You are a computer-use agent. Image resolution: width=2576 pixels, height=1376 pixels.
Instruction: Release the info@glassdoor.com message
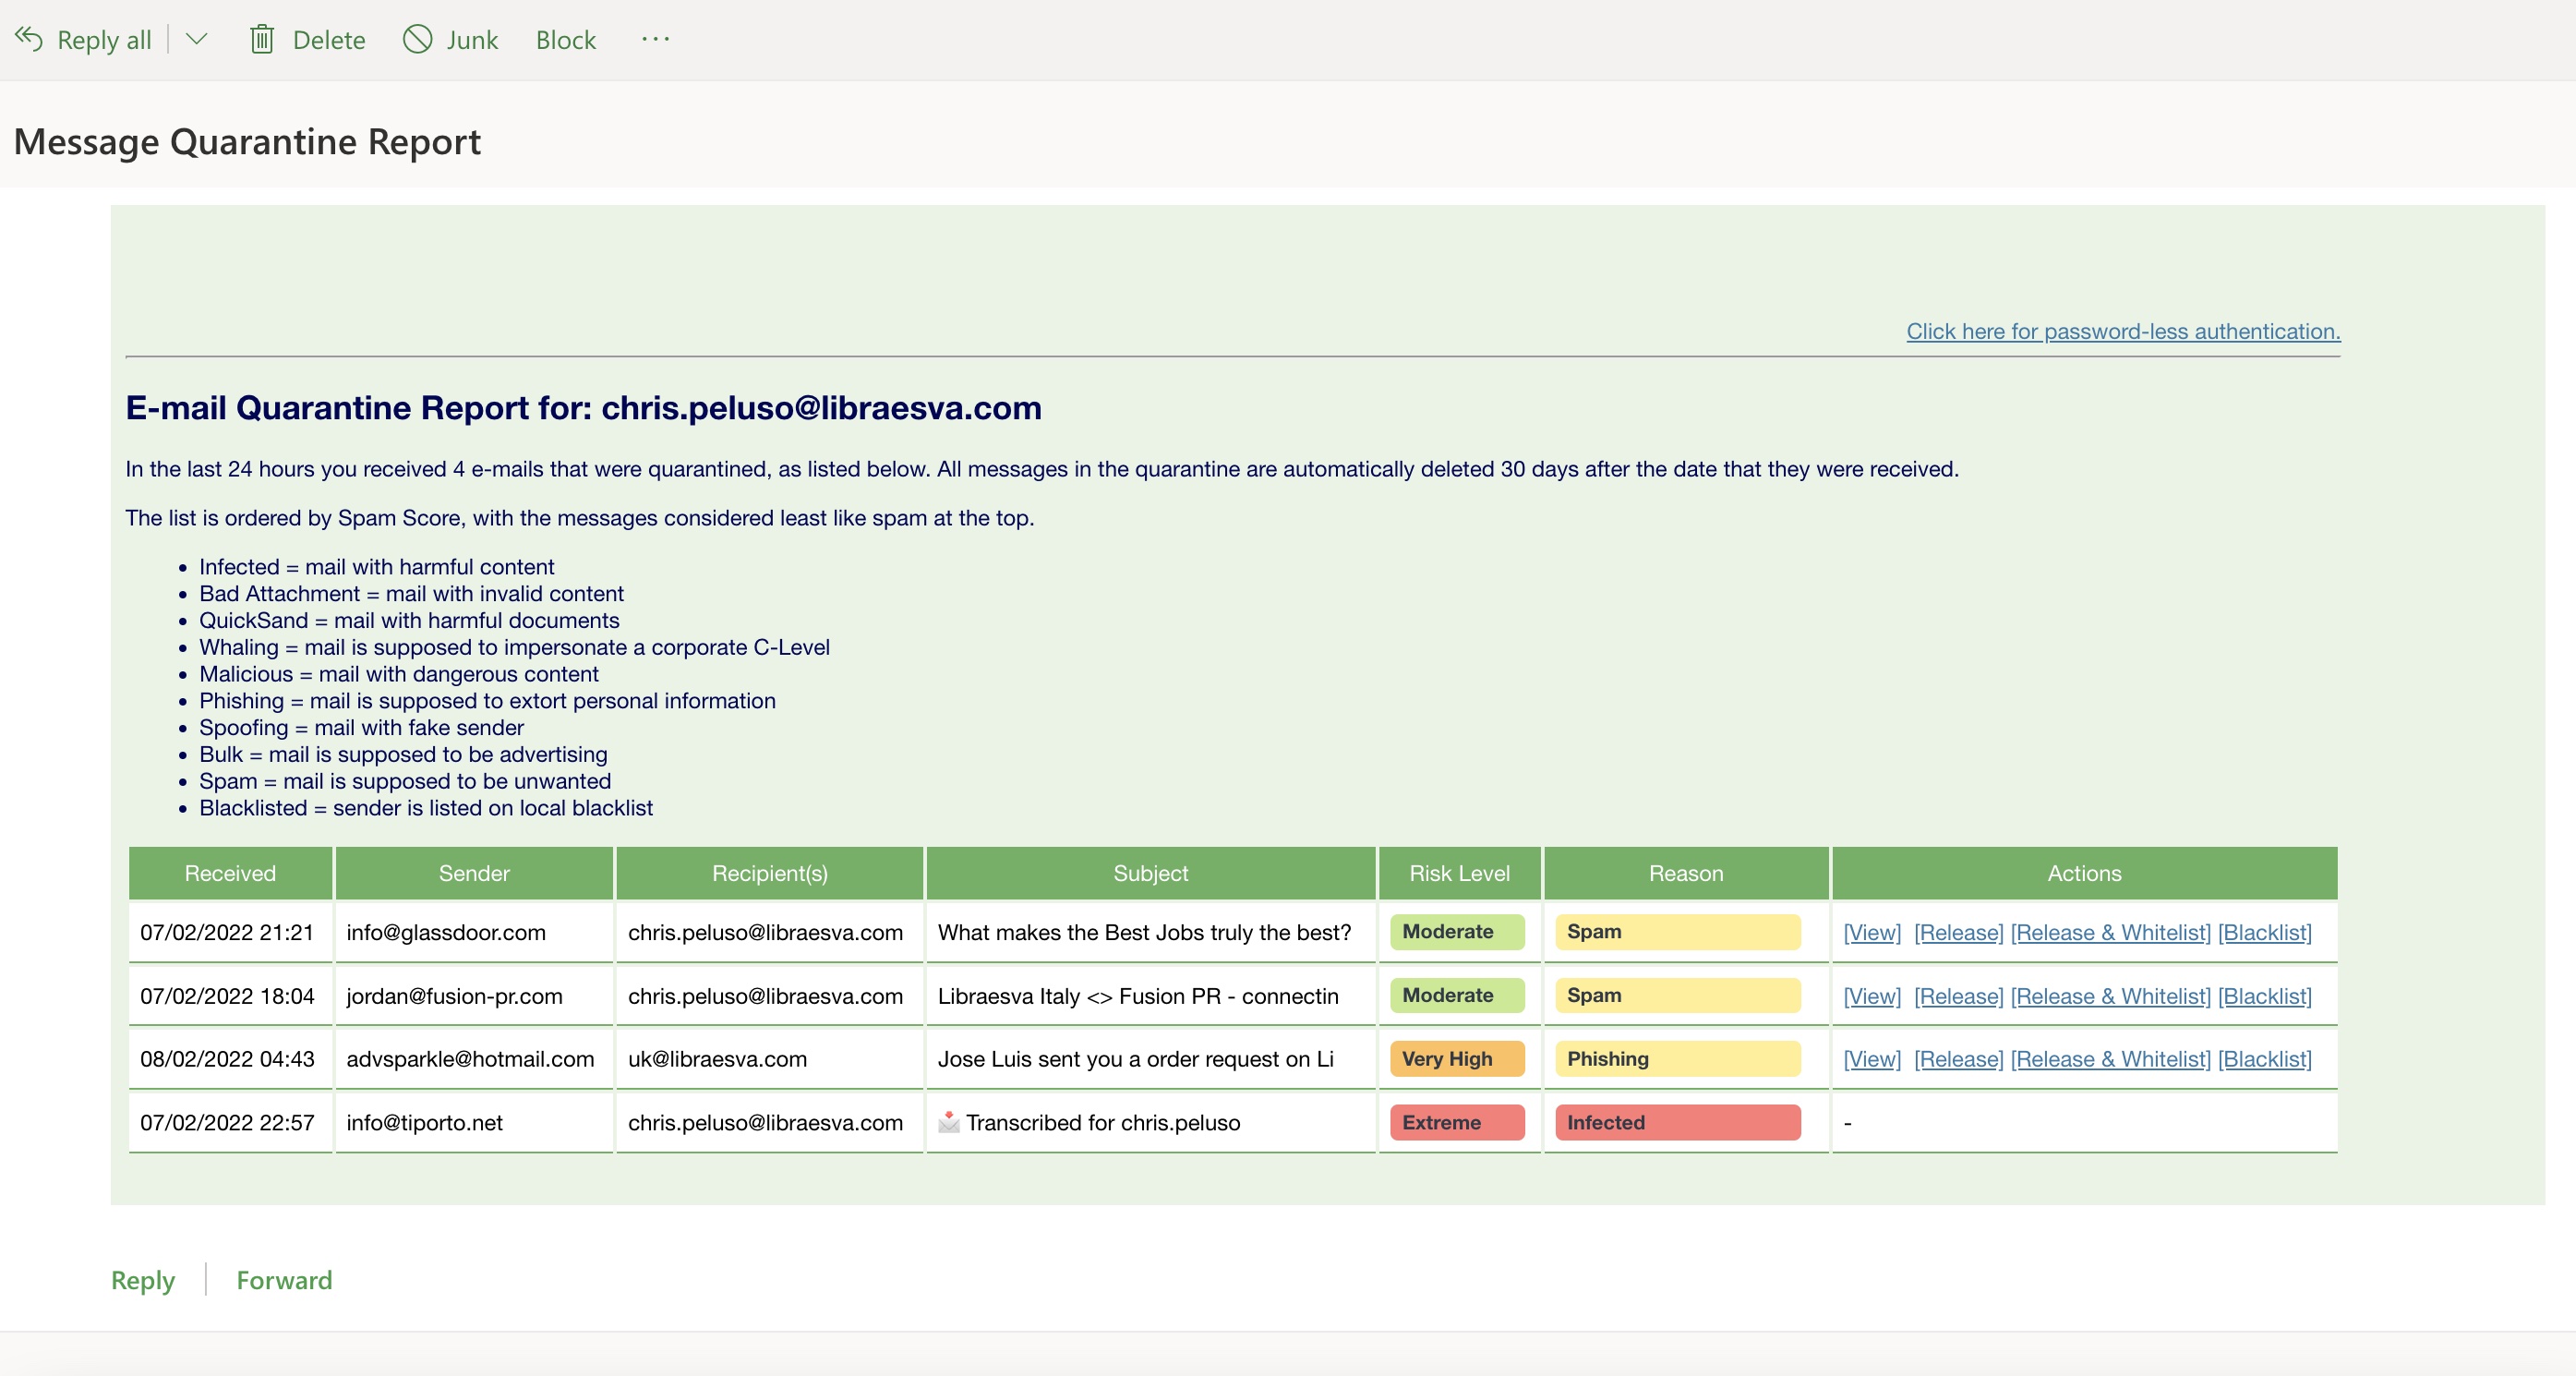pos(1958,932)
